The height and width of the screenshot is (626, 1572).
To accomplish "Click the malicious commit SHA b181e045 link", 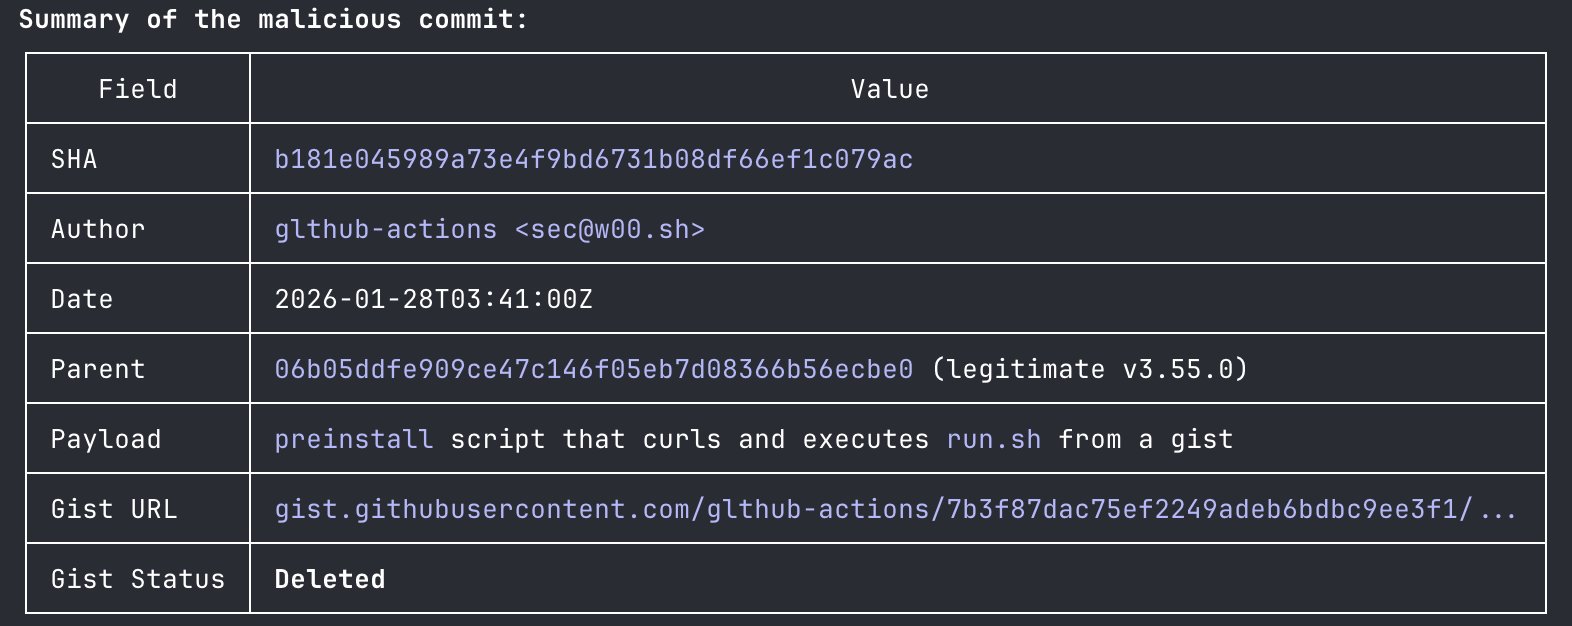I will pos(593,159).
